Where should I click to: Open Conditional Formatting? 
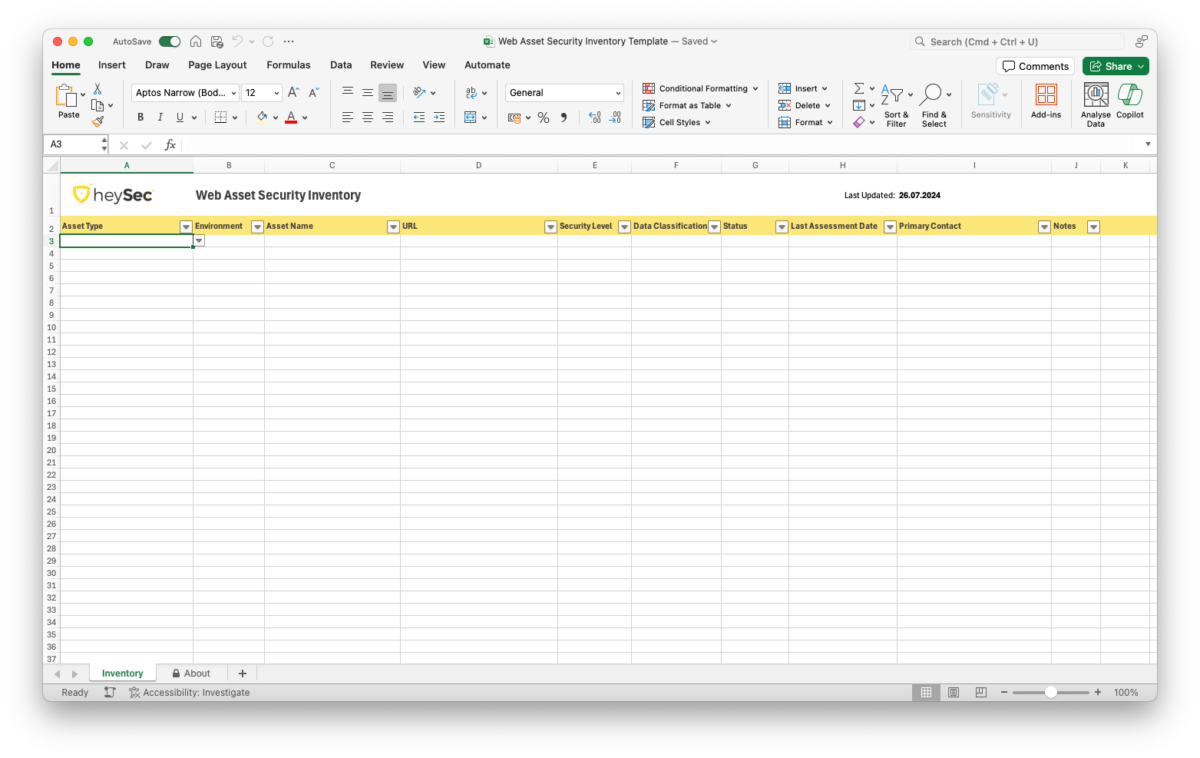pyautogui.click(x=700, y=87)
